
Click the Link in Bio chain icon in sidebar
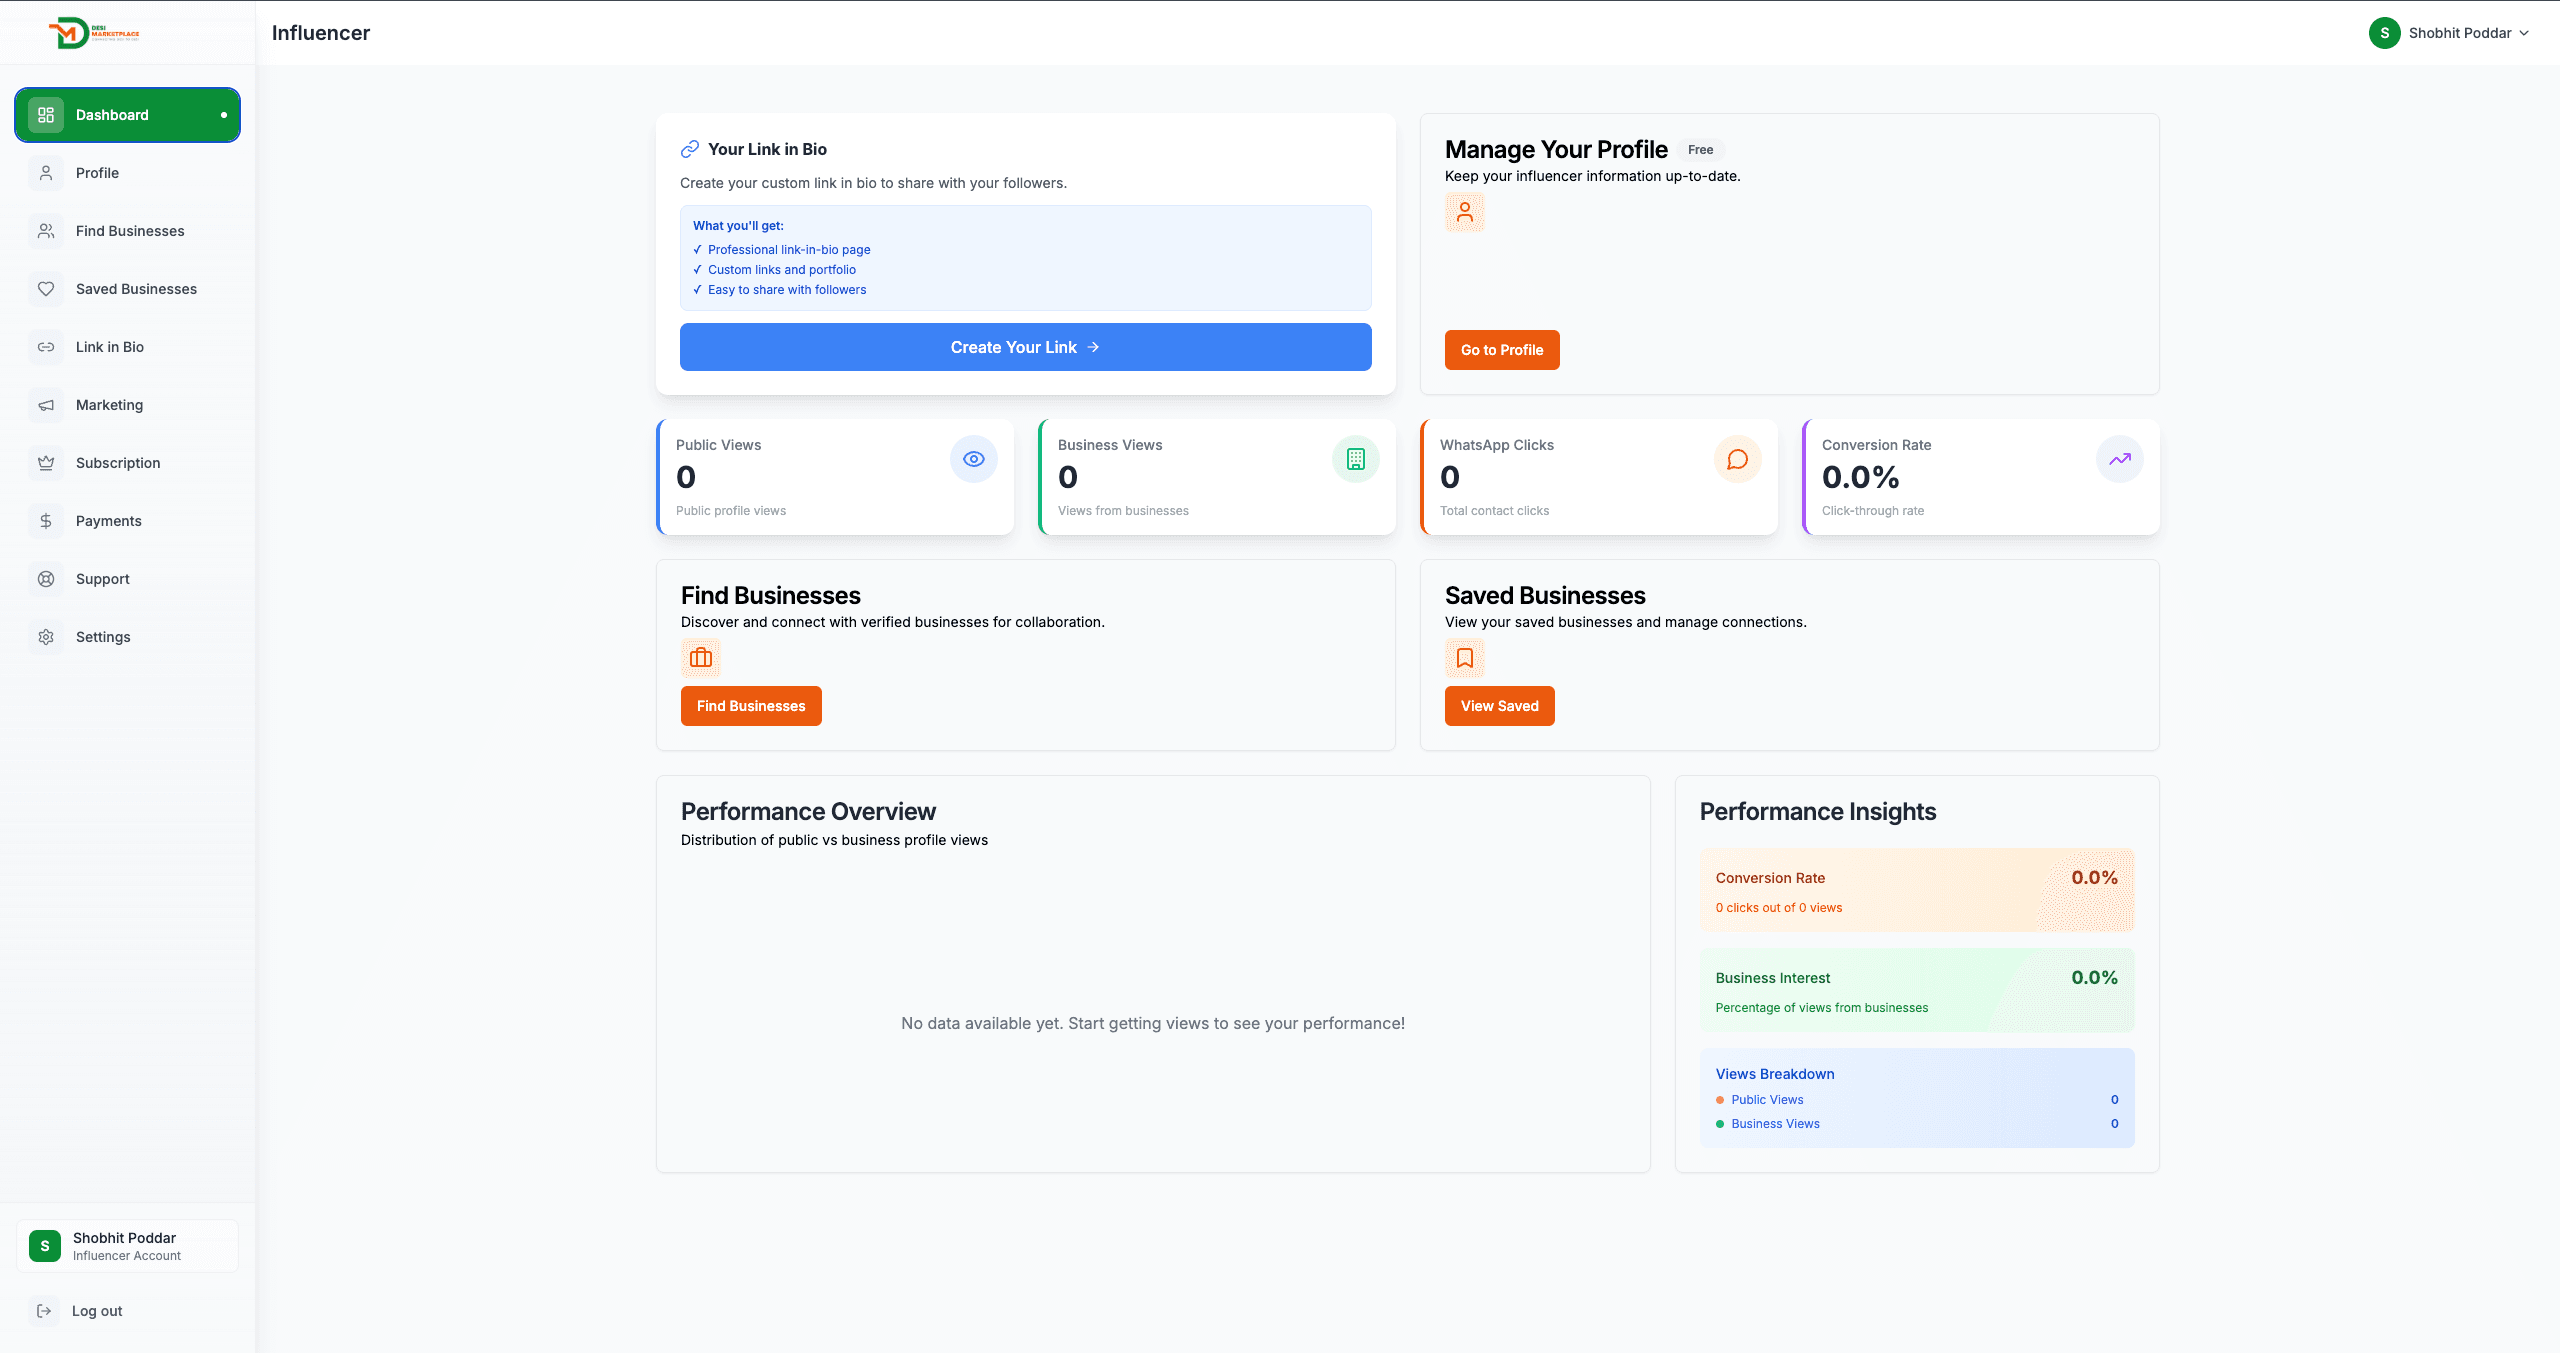[x=46, y=347]
